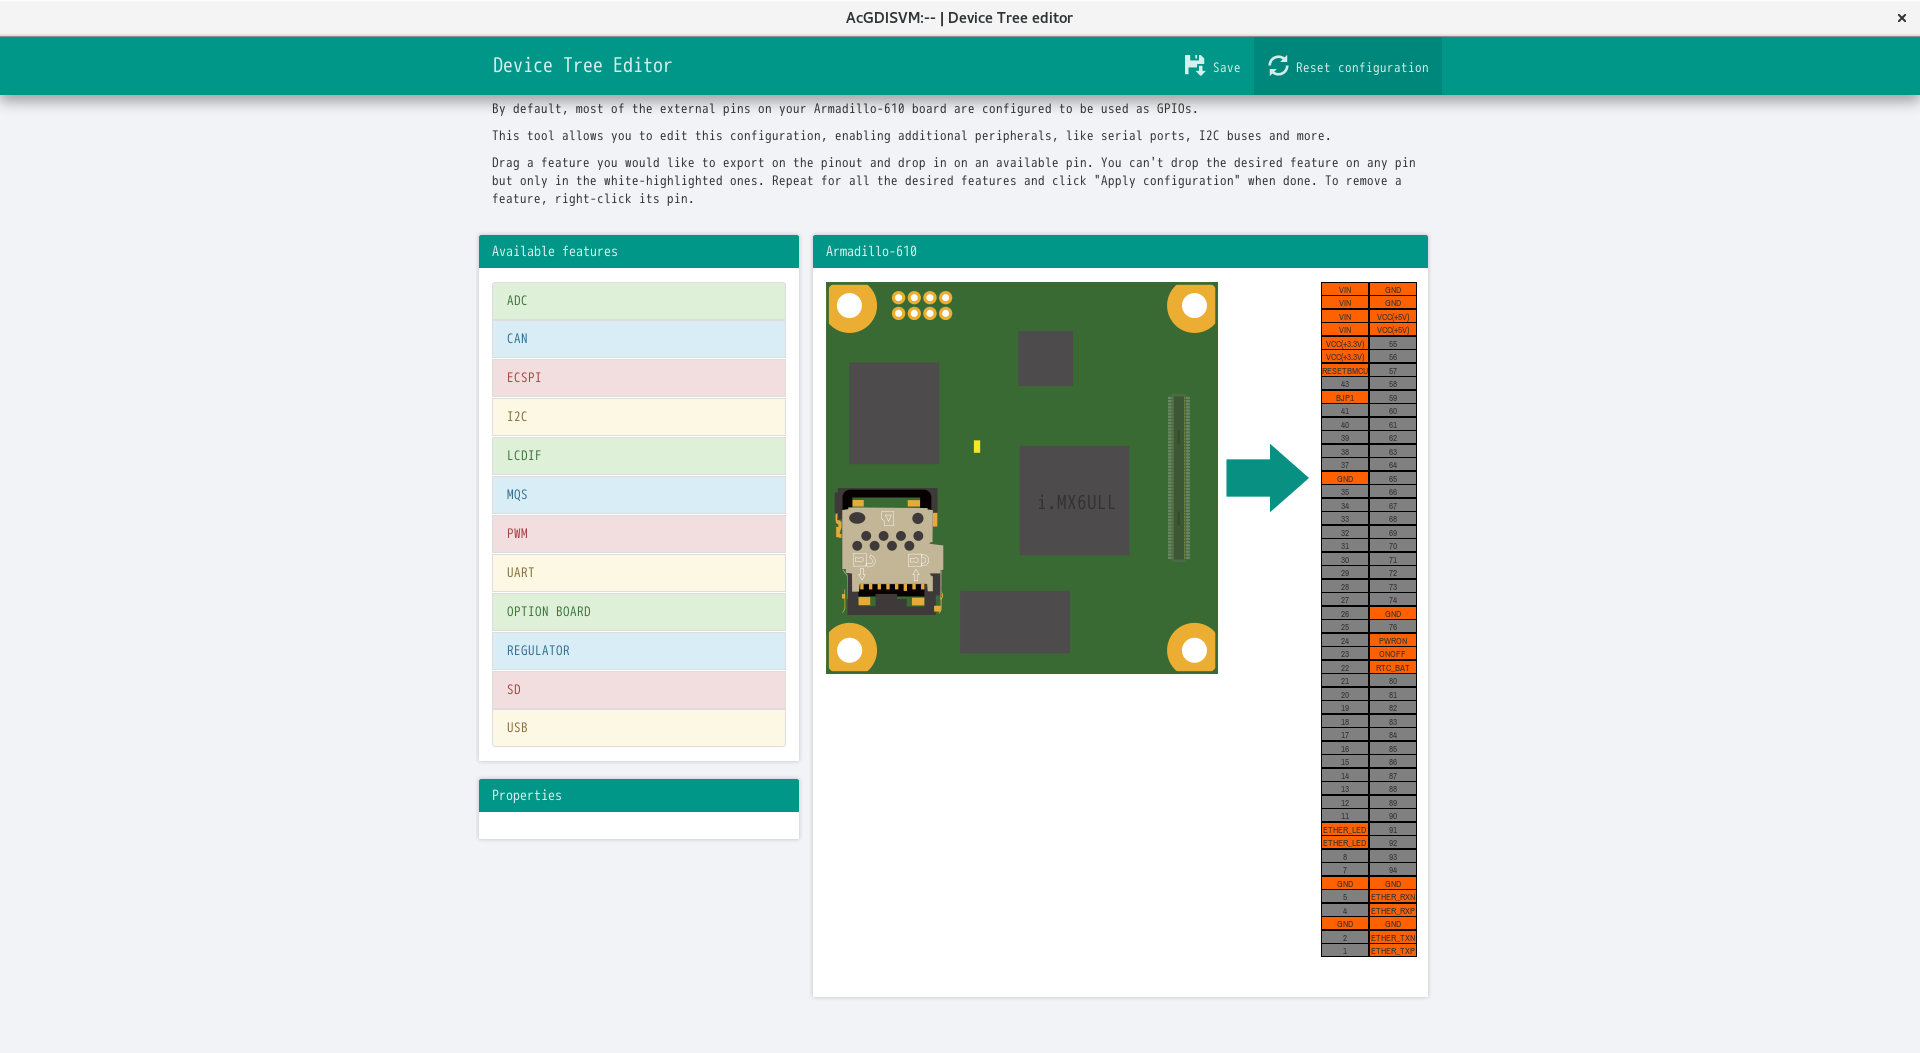
Task: Click the Reset configuration refresh icon
Action: pyautogui.click(x=1278, y=66)
